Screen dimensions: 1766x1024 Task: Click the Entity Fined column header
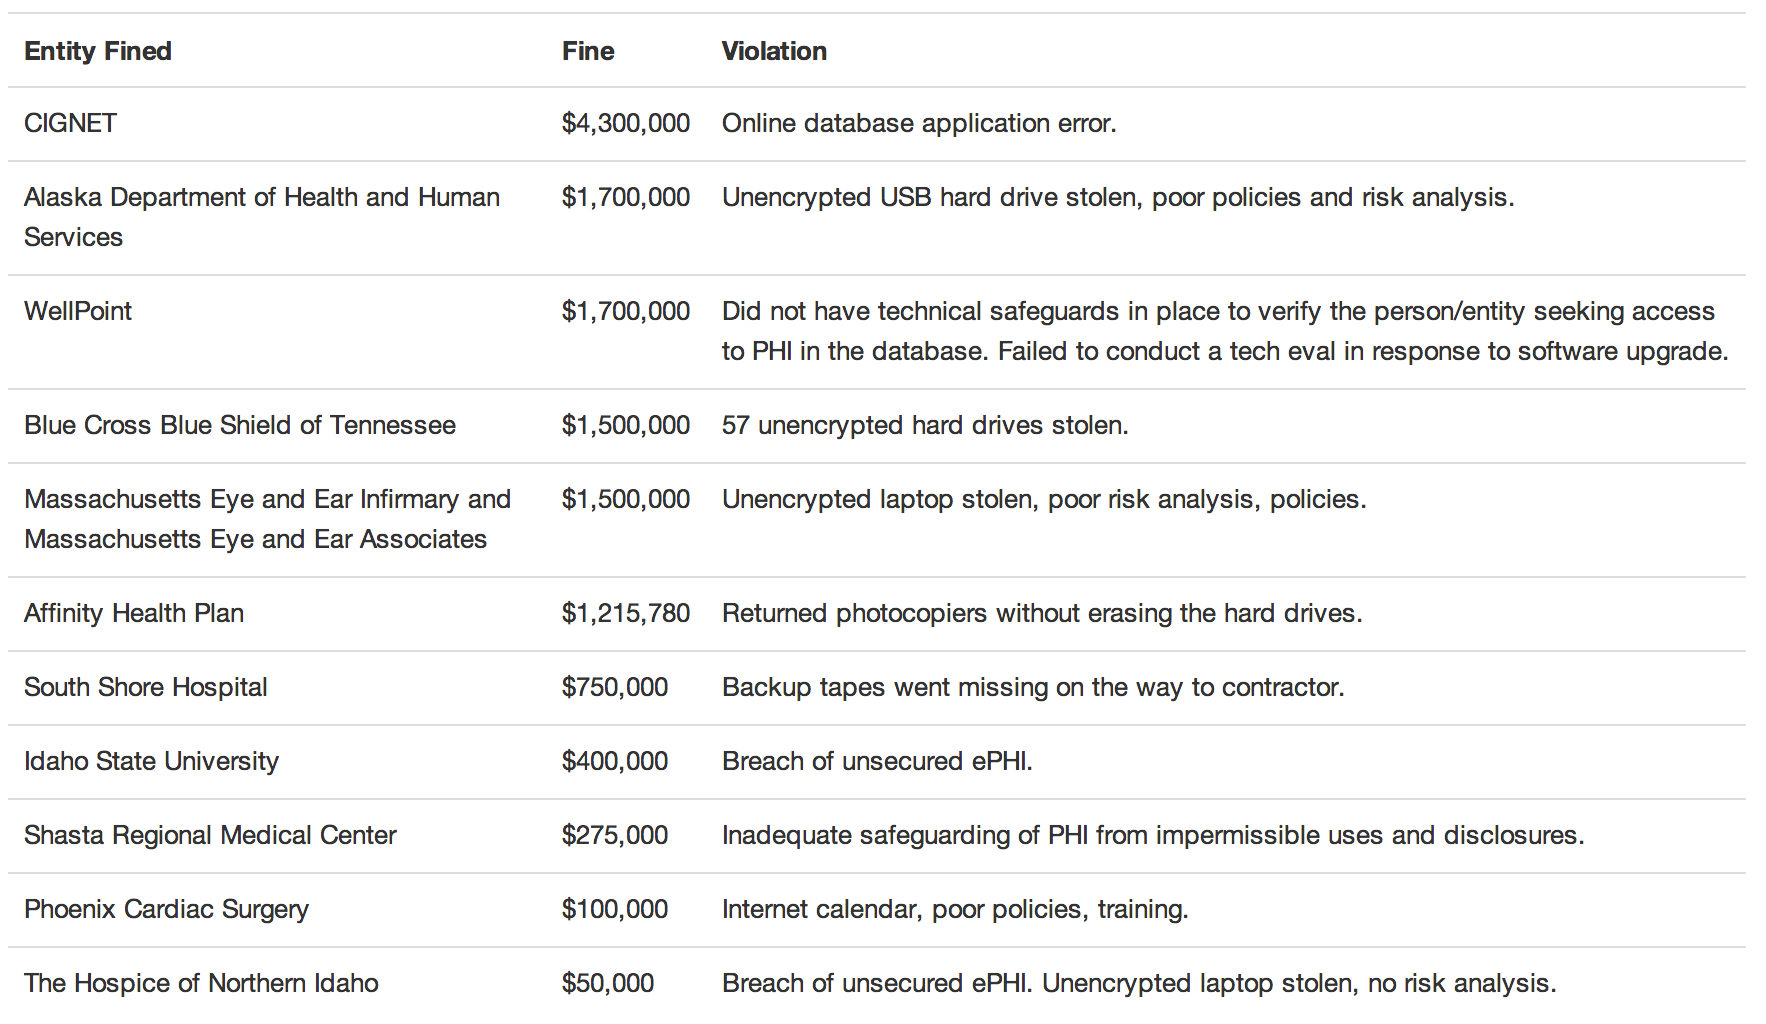point(98,51)
